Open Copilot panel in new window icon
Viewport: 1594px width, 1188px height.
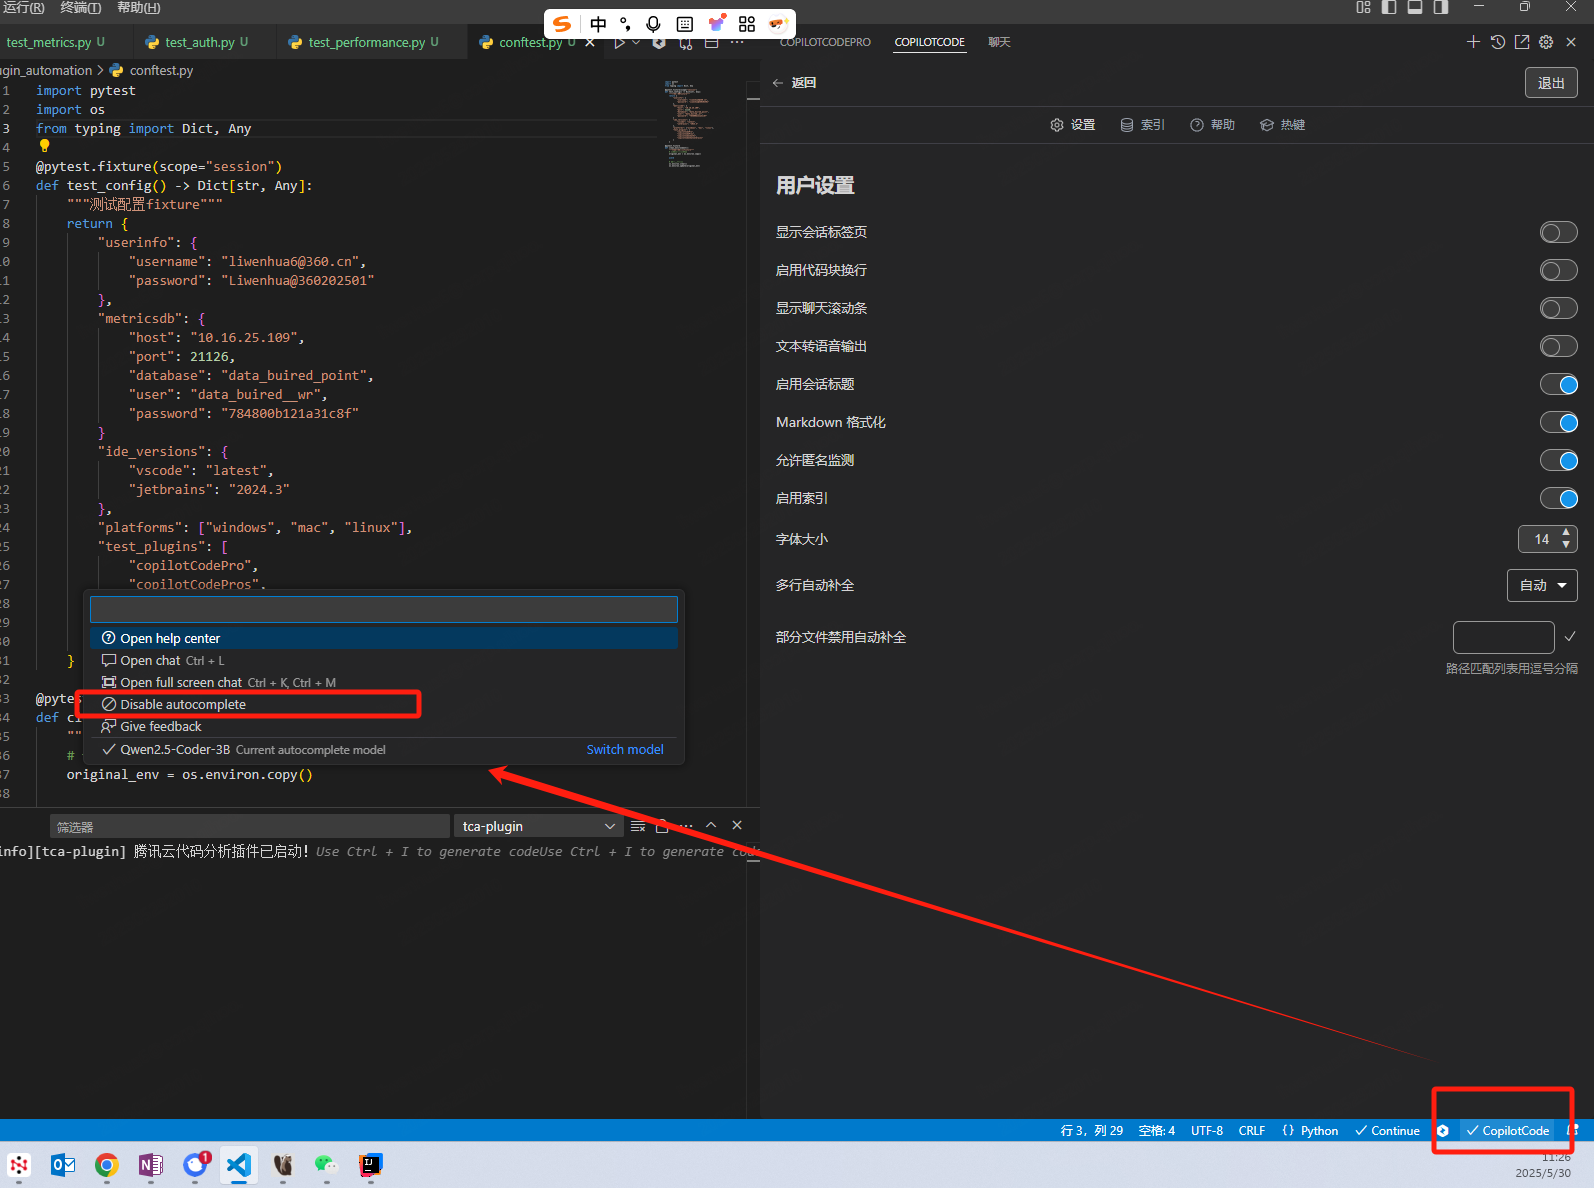point(1522,42)
